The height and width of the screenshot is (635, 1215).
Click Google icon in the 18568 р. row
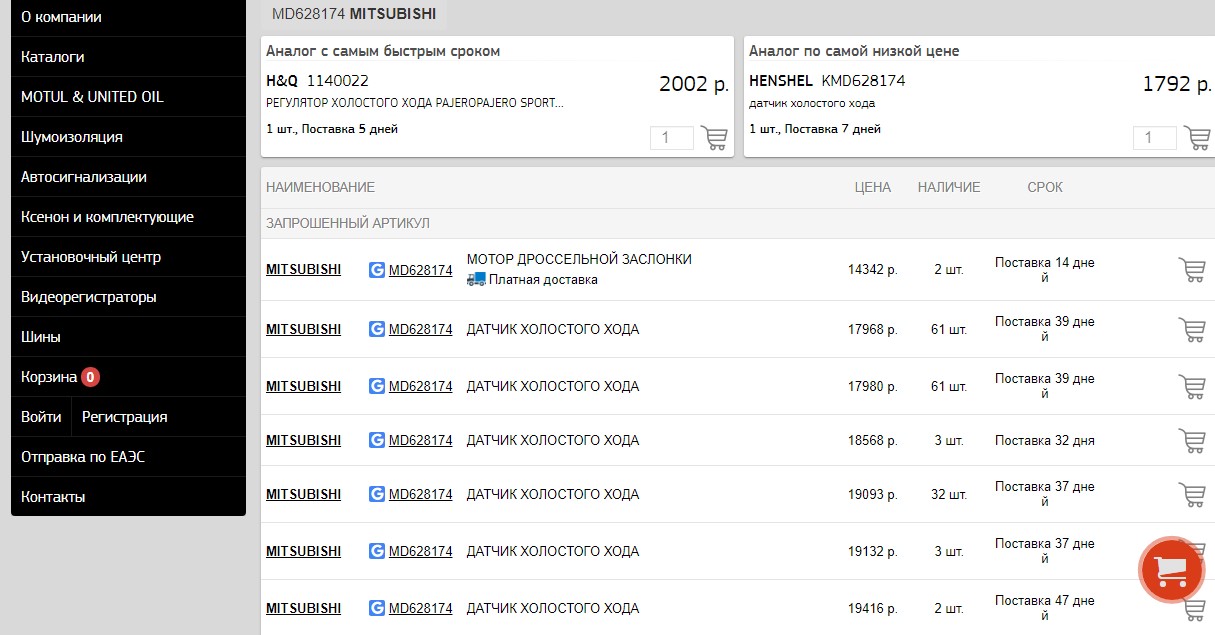377,440
